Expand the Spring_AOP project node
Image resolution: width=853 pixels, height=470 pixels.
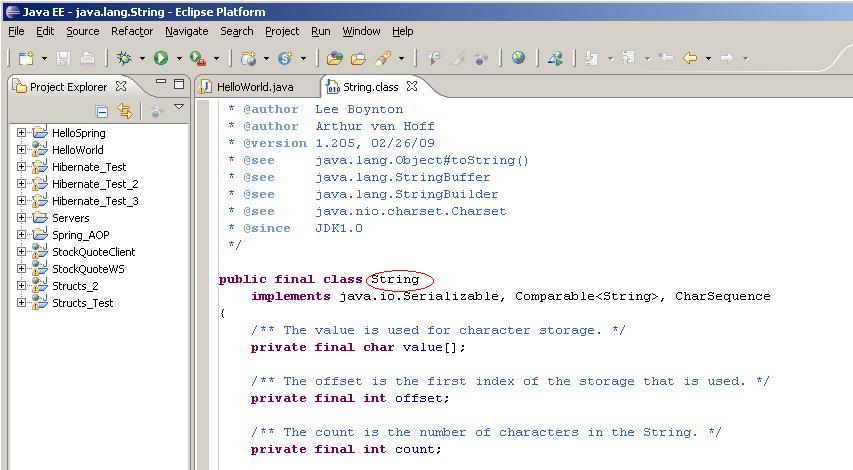pyautogui.click(x=21, y=234)
